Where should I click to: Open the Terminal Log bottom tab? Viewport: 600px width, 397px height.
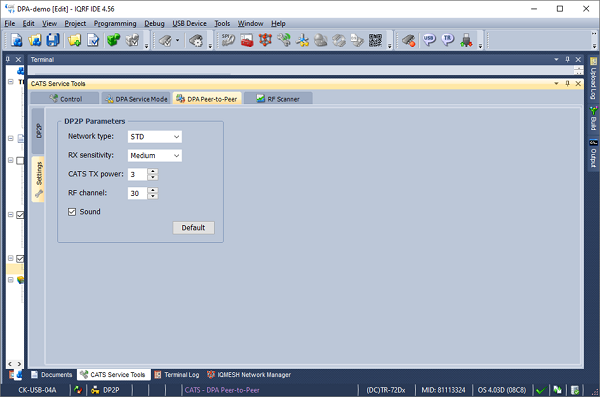coord(177,375)
